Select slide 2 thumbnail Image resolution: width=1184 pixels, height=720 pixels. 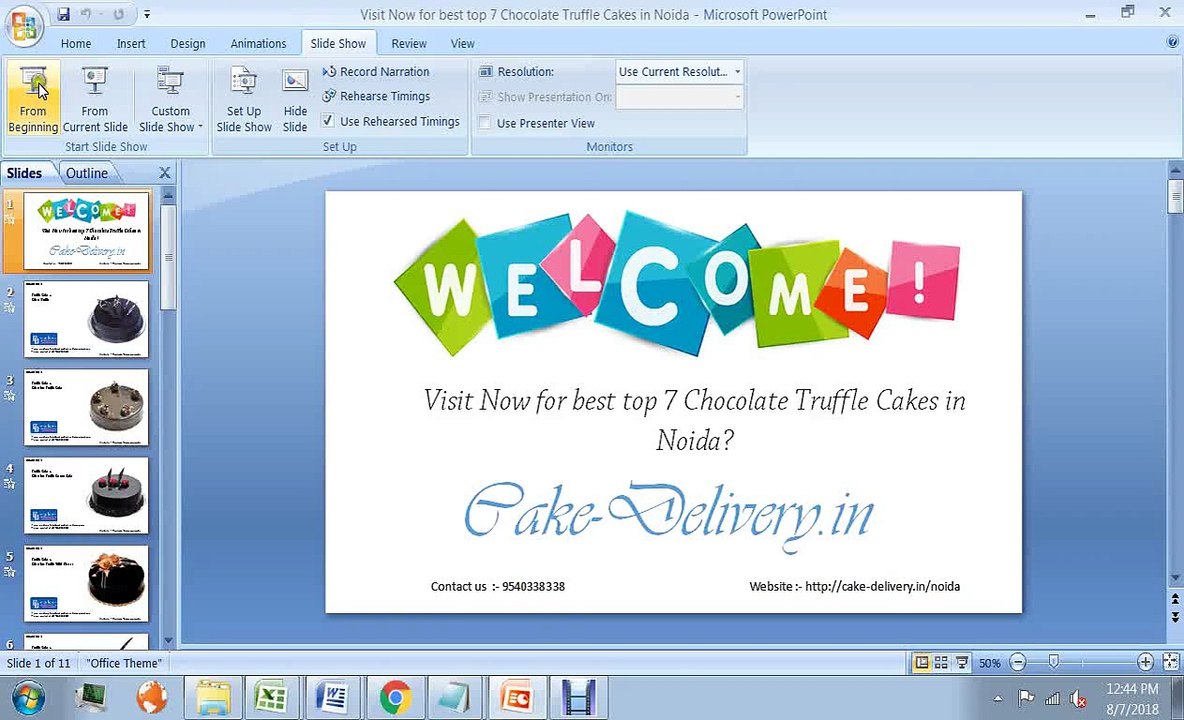[x=86, y=319]
